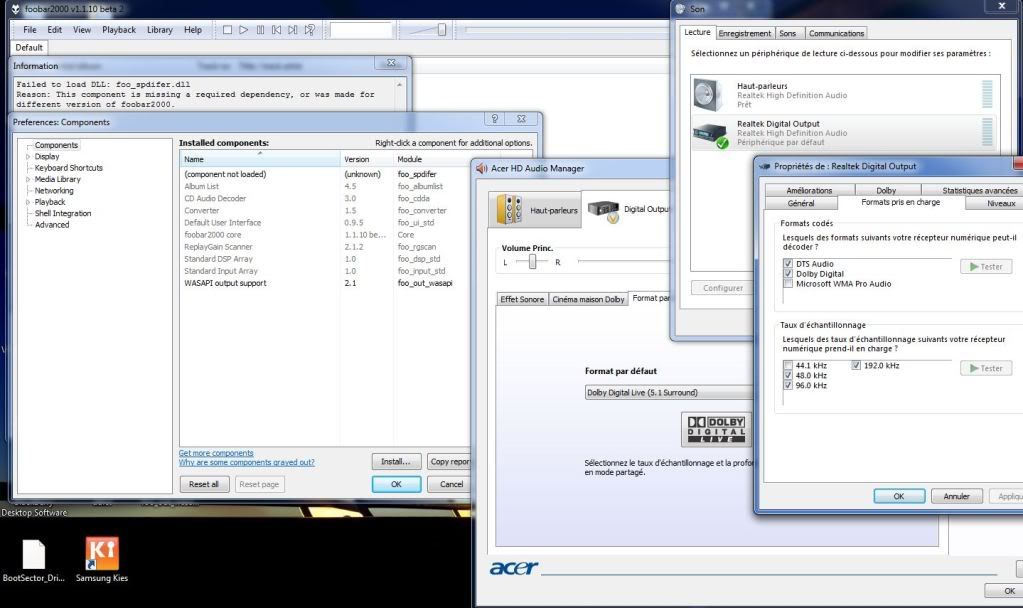
Task: Switch to the Enregistrement tab in Son window
Action: [x=744, y=33]
